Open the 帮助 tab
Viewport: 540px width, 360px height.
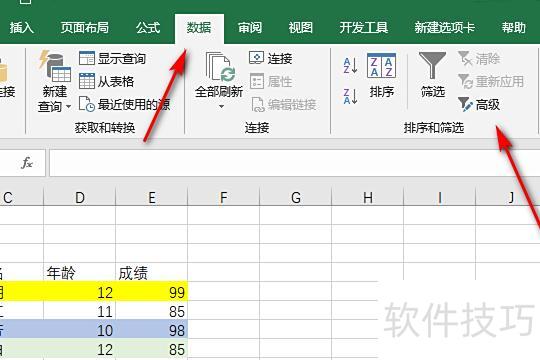tap(514, 28)
